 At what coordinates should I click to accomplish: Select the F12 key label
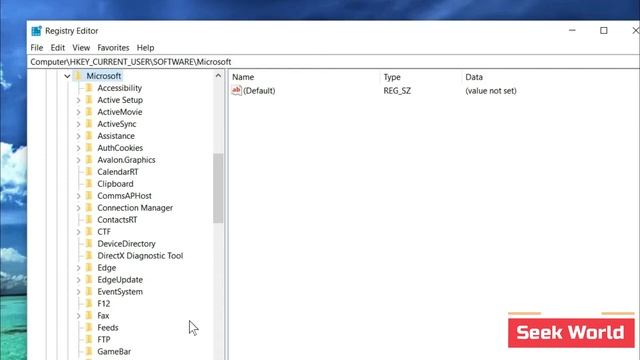coord(104,304)
